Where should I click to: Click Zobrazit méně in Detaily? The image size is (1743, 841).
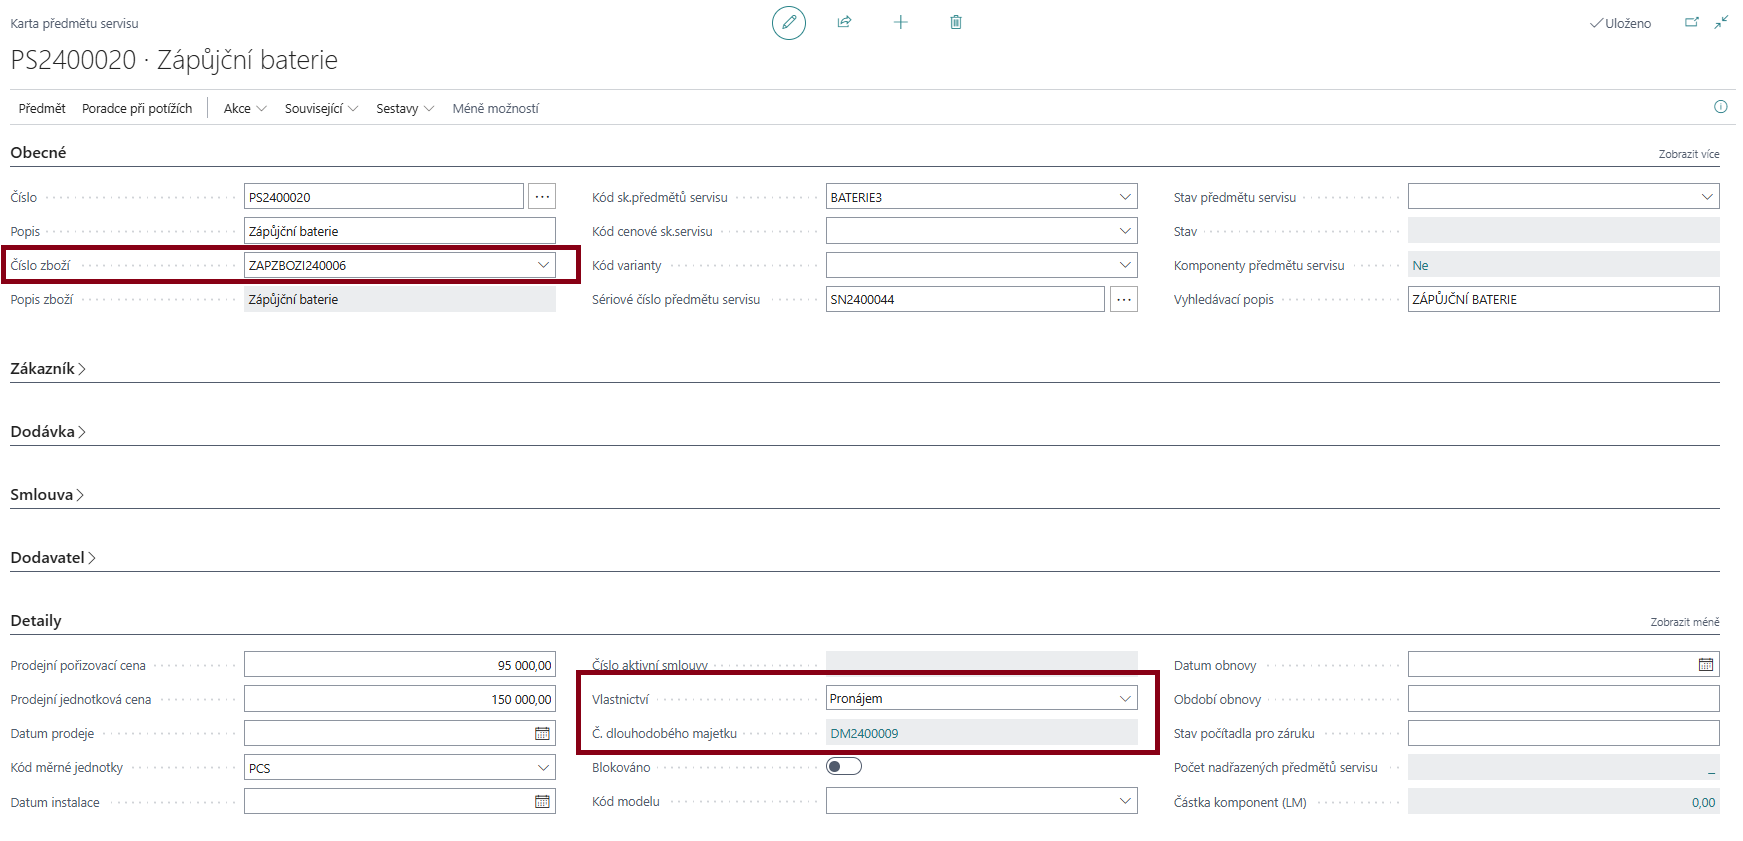(x=1685, y=622)
